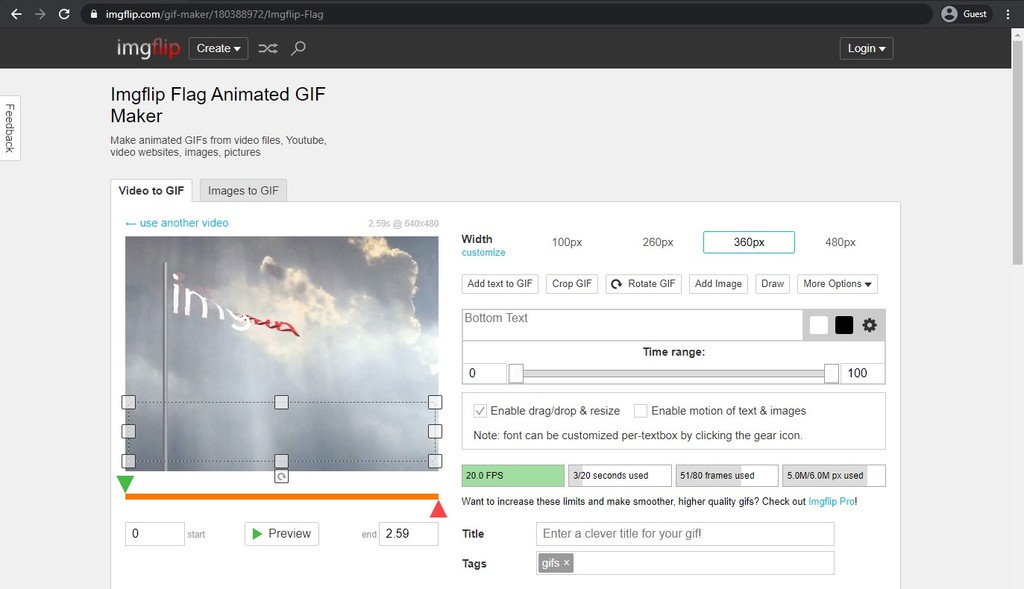Disable drag/drop & resize
The height and width of the screenshot is (589, 1024).
pos(478,410)
